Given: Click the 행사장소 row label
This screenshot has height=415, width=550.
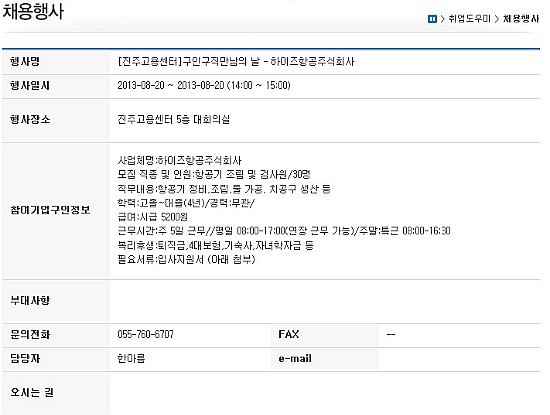Looking at the screenshot, I should tap(30, 120).
